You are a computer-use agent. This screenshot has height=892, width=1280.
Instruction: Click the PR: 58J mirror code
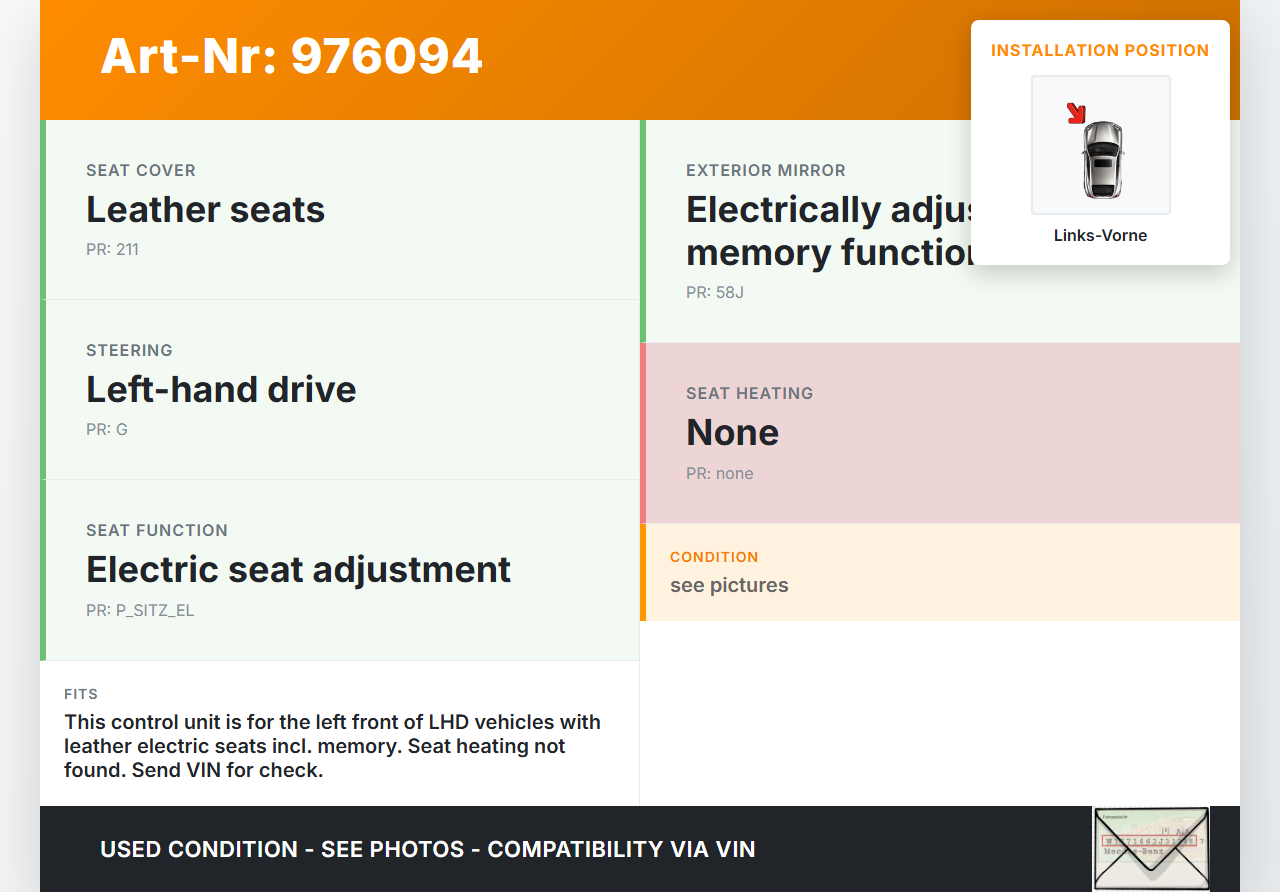coord(715,293)
